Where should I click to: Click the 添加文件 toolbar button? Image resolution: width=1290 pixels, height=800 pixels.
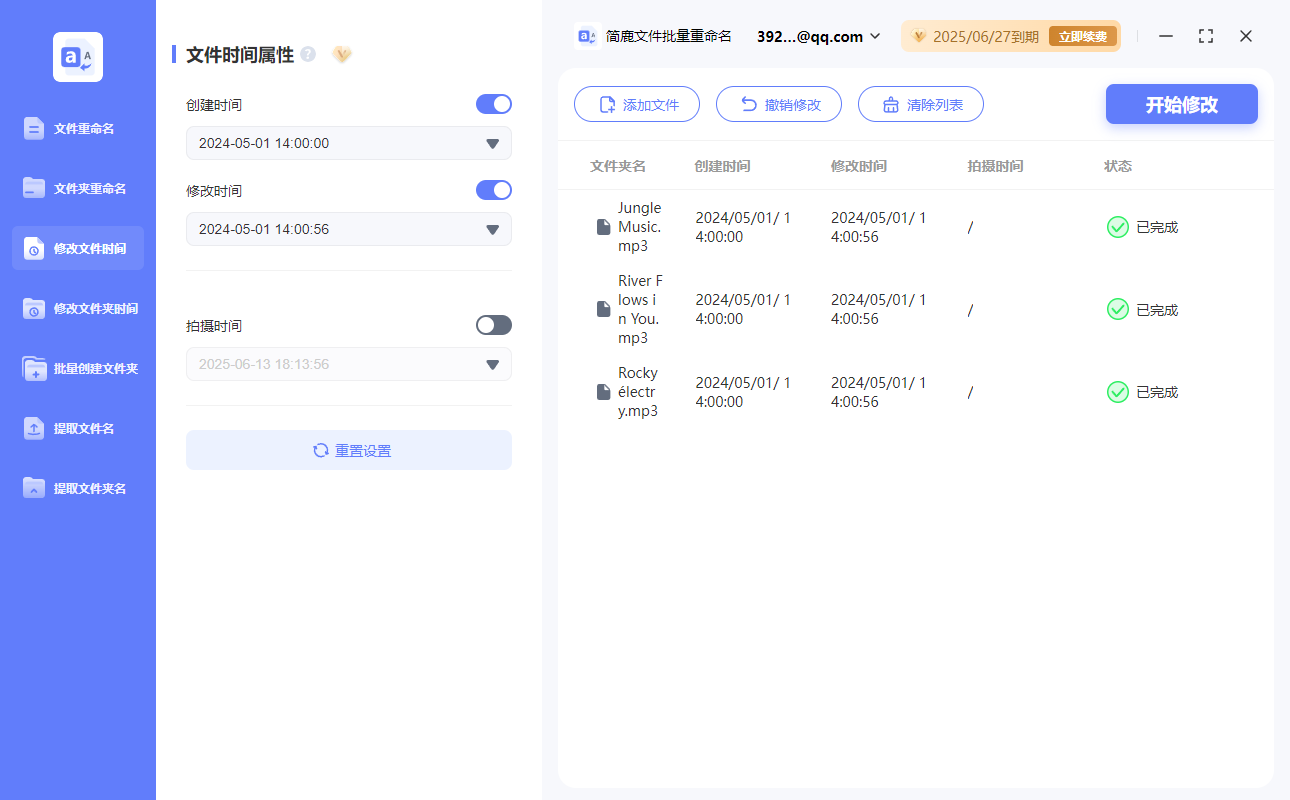(x=637, y=104)
